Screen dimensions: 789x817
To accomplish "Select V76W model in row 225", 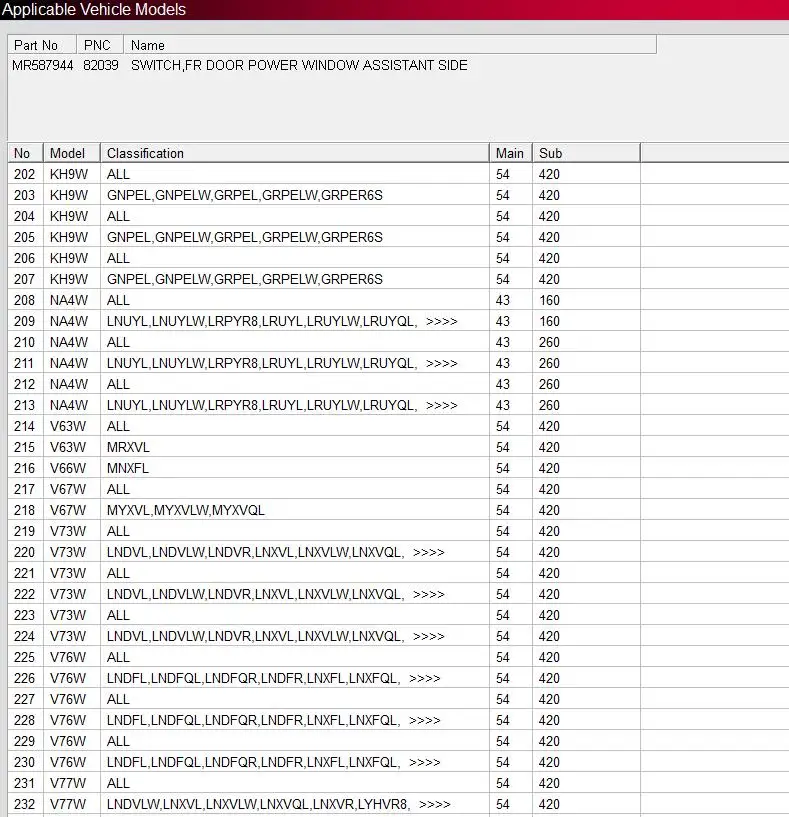I will [68, 657].
